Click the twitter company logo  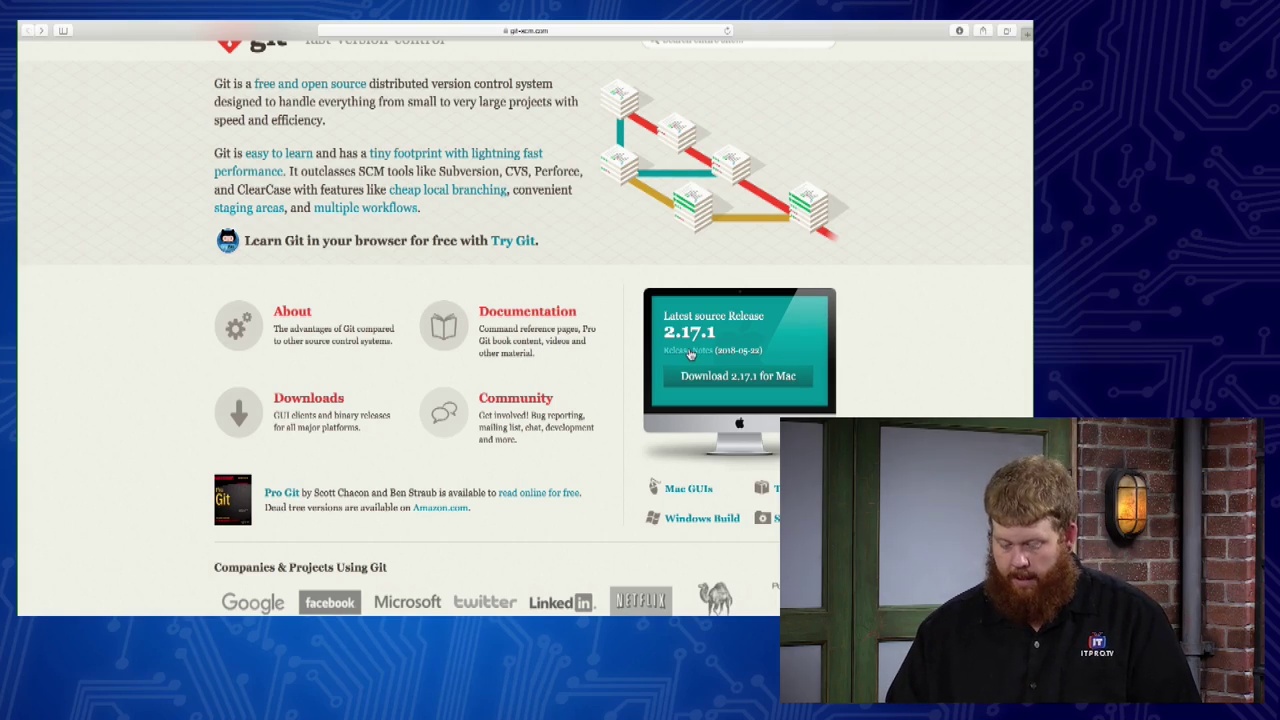pyautogui.click(x=485, y=602)
